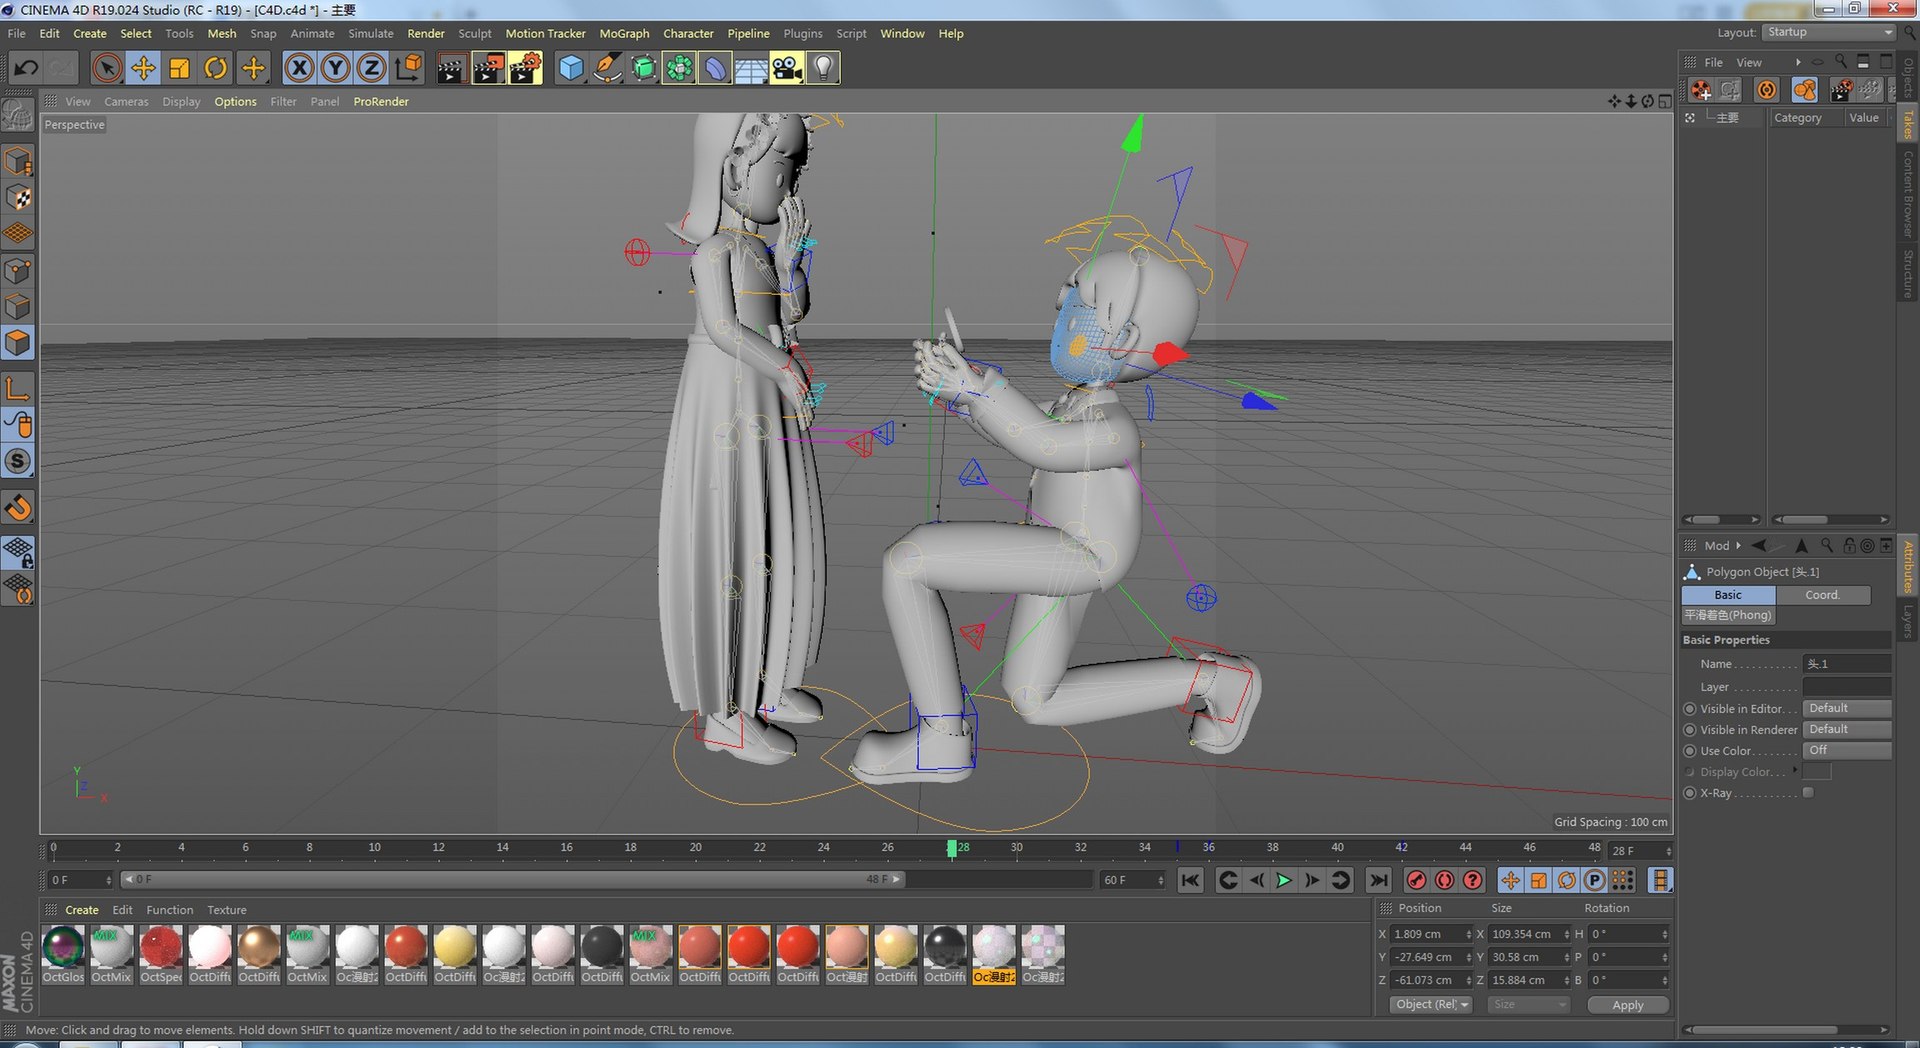The width and height of the screenshot is (1920, 1048).
Task: Switch to Texture mode checkerboard icon
Action: 18,198
